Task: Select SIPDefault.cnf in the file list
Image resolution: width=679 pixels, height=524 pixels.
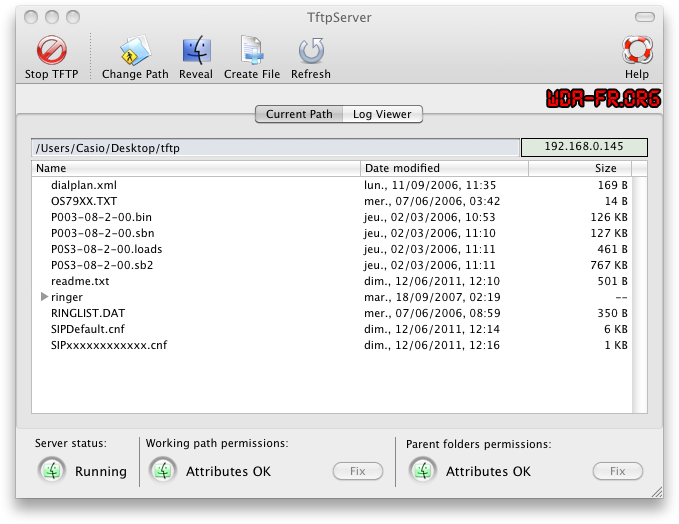Action: tap(88, 329)
